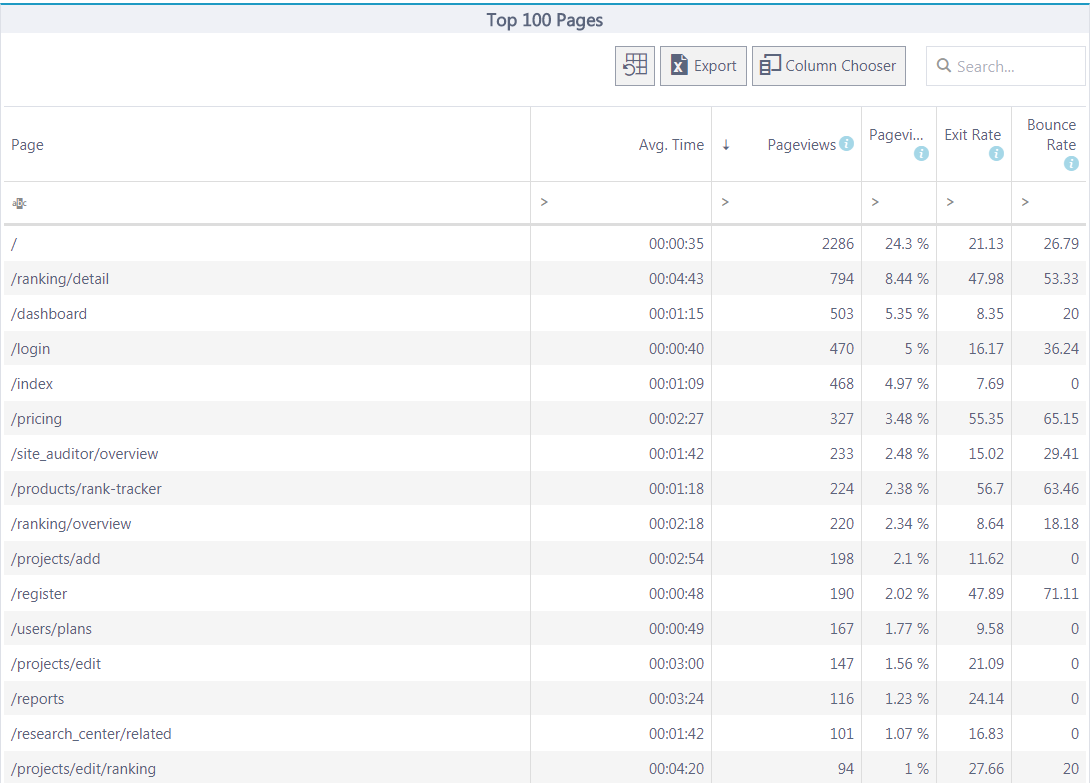This screenshot has height=783, width=1092.
Task: Click the Column Chooser button label
Action: click(841, 65)
